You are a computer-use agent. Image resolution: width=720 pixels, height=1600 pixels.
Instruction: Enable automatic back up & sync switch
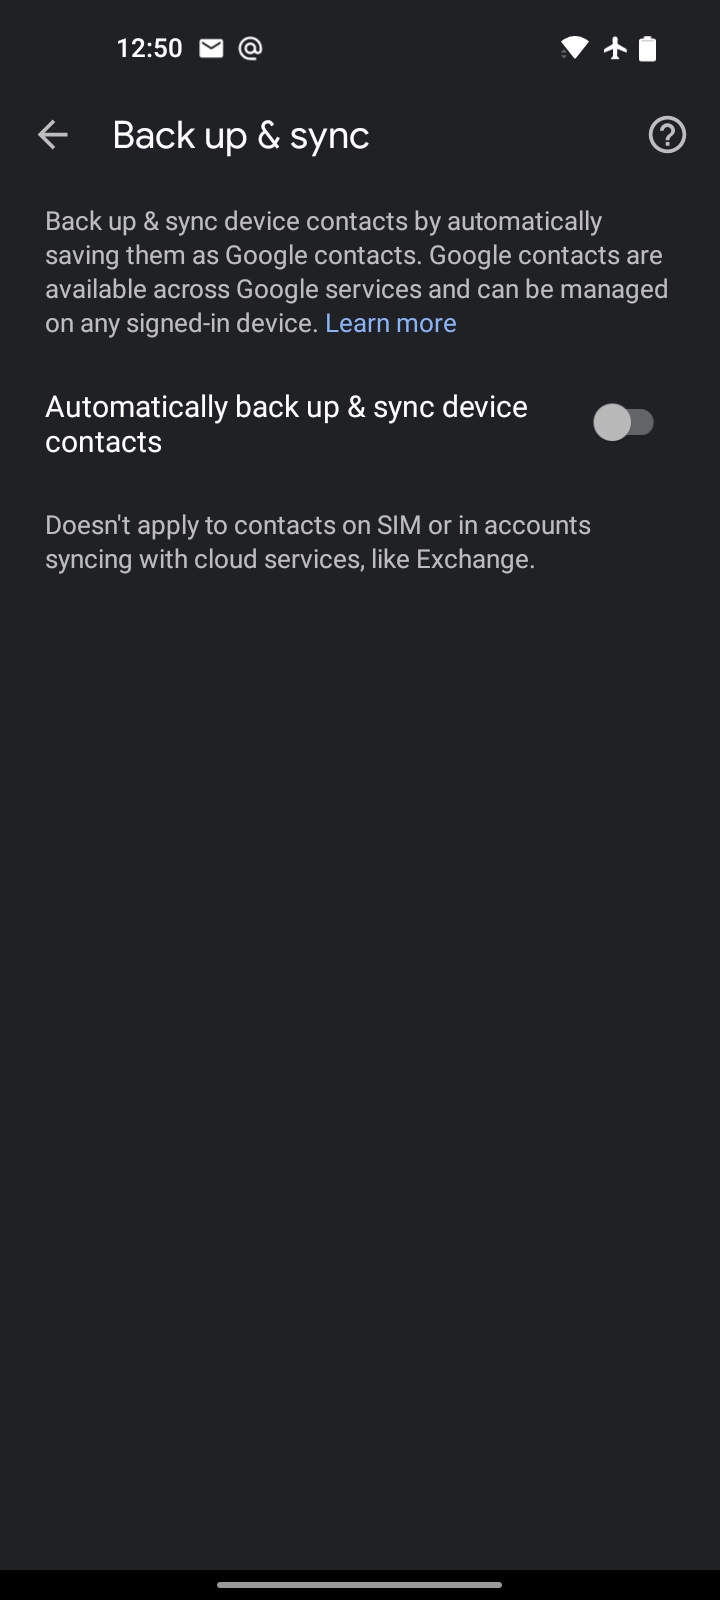[624, 423]
